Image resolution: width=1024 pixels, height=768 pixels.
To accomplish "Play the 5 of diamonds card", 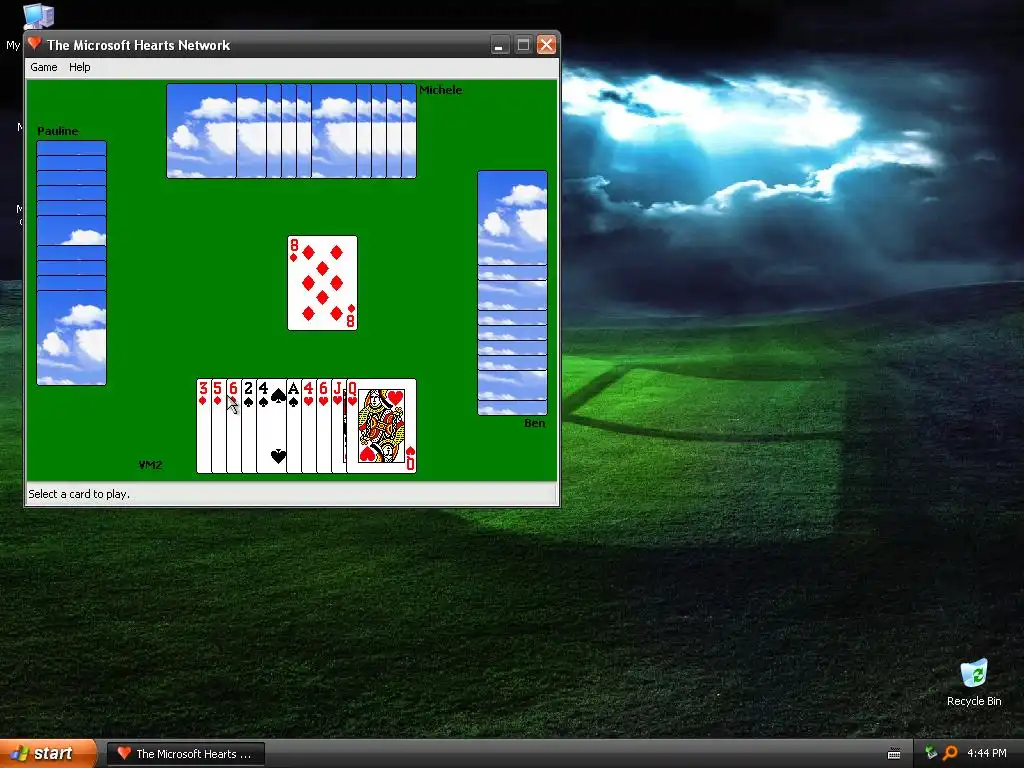I will [219, 426].
